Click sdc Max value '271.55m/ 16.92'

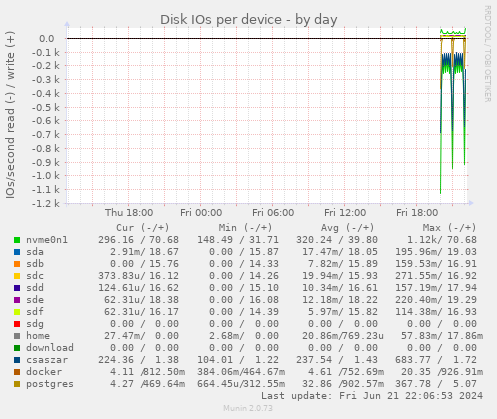pyautogui.click(x=436, y=276)
